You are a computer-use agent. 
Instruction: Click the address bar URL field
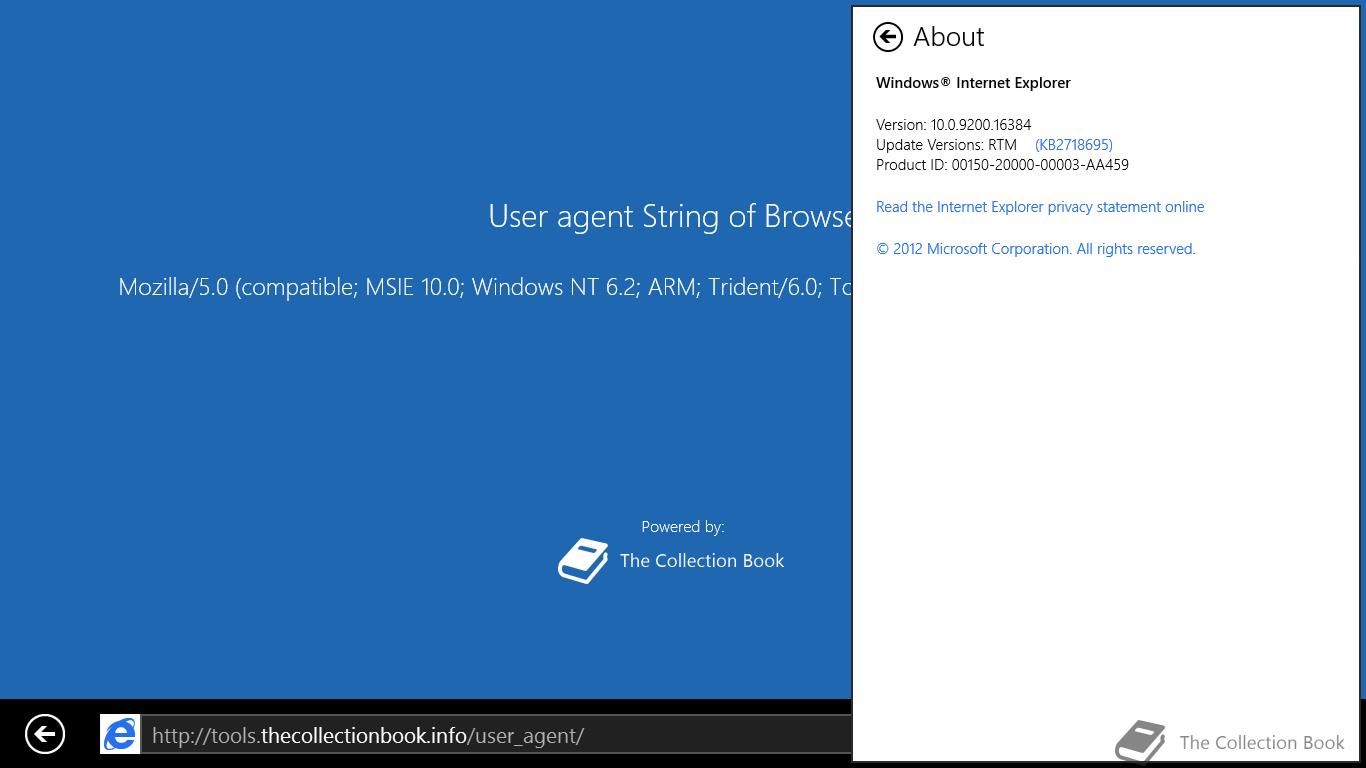coord(496,735)
